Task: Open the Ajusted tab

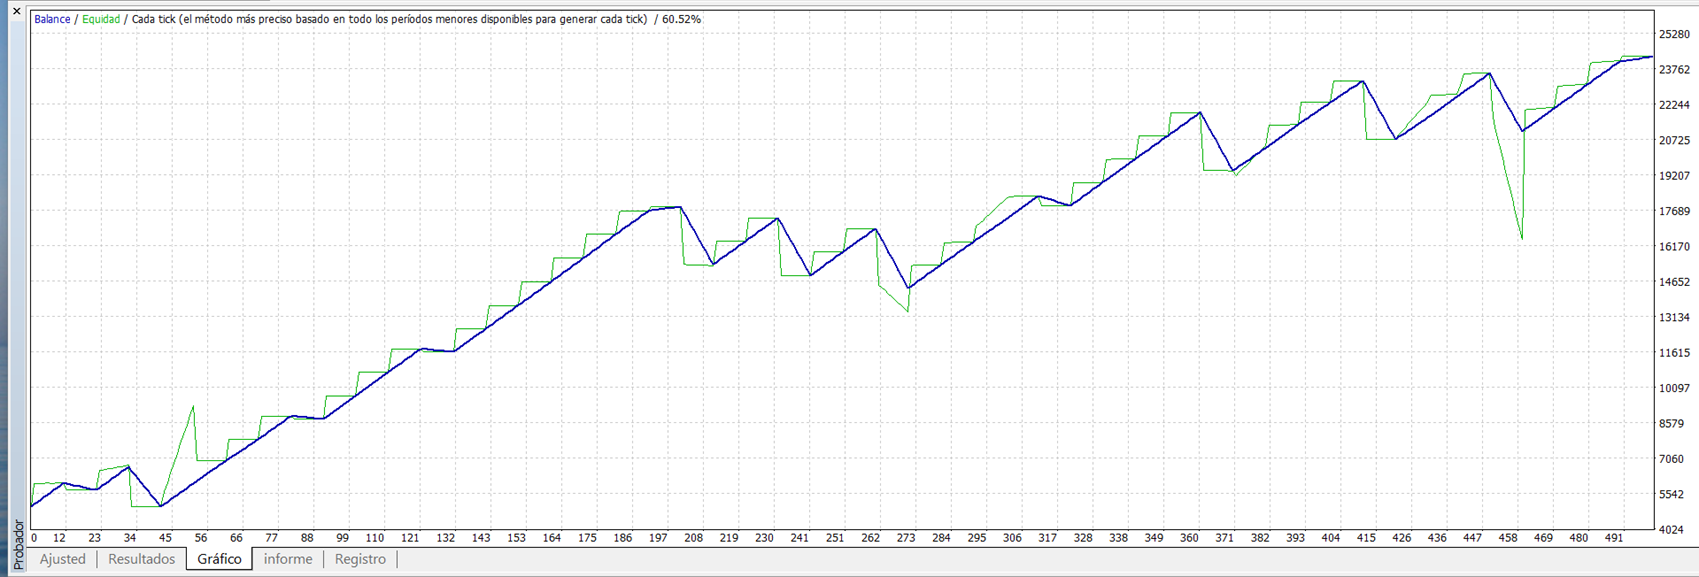Action: [x=62, y=559]
